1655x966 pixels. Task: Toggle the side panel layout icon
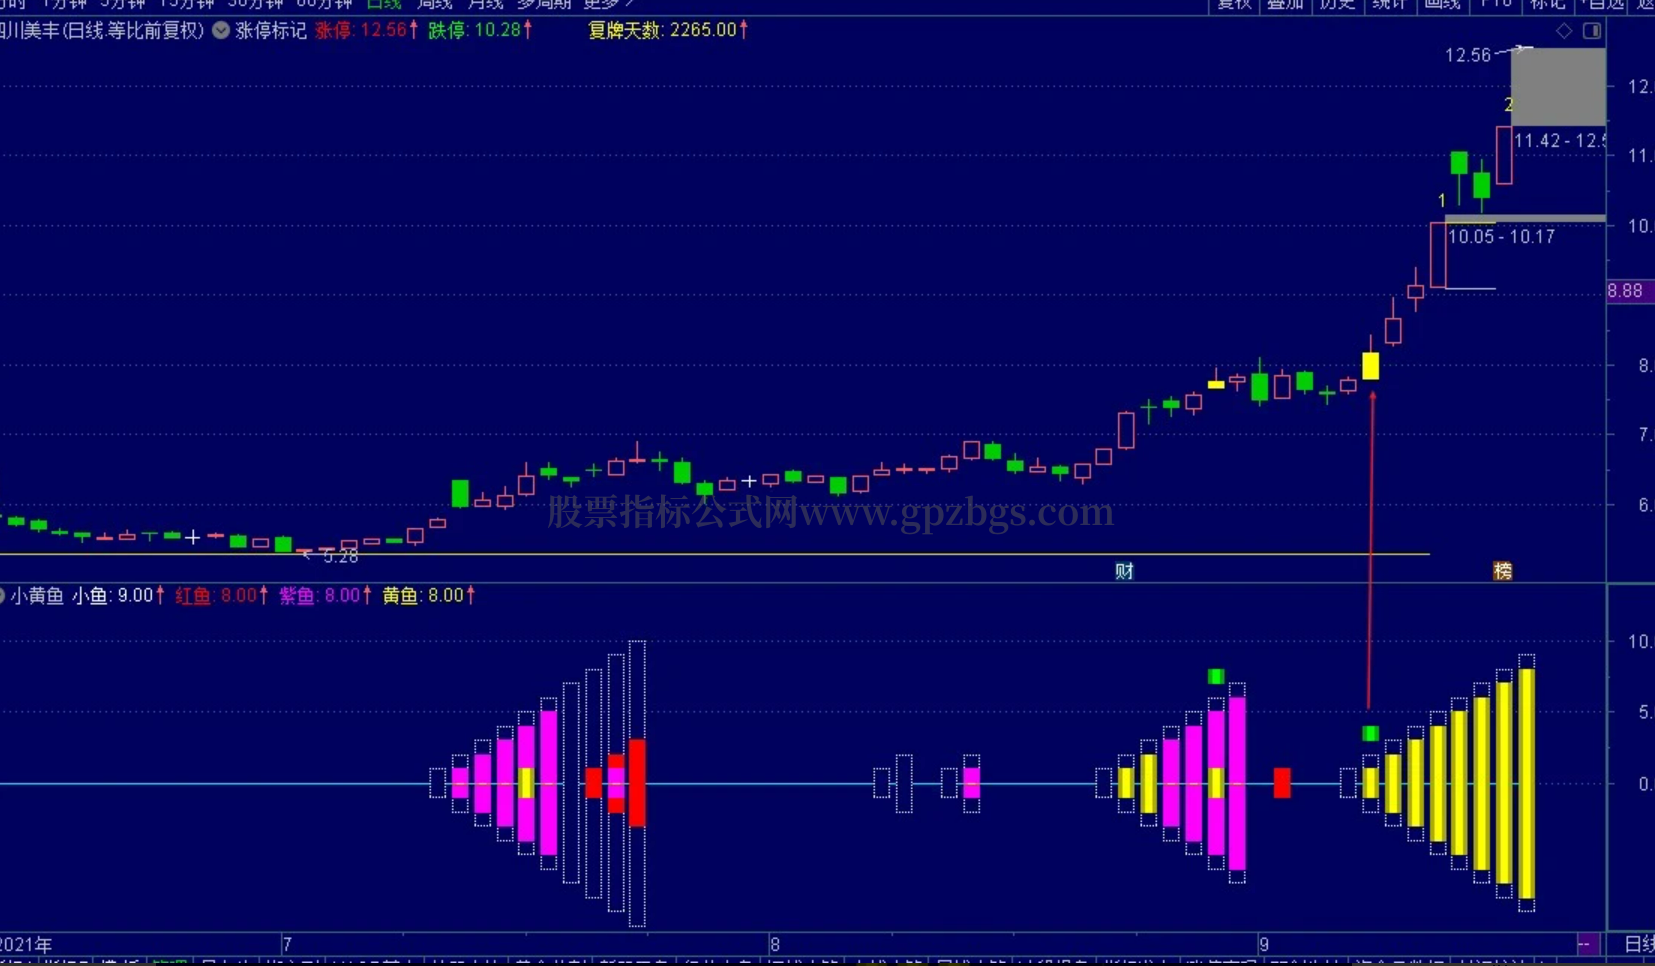[1592, 31]
